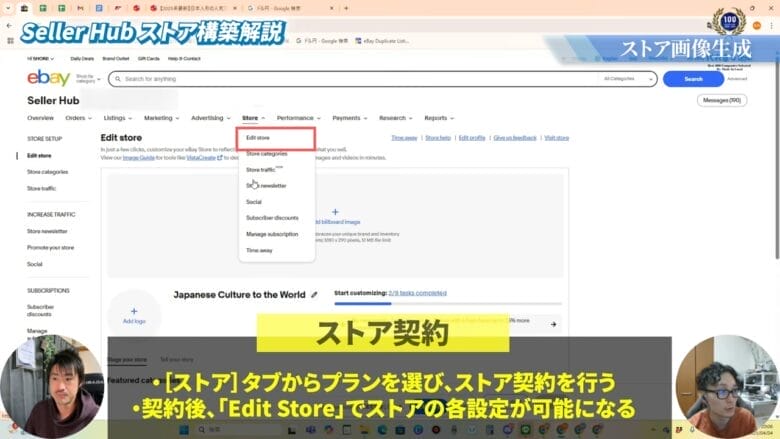Expand the Reports menu
The width and height of the screenshot is (780, 439).
(x=439, y=118)
